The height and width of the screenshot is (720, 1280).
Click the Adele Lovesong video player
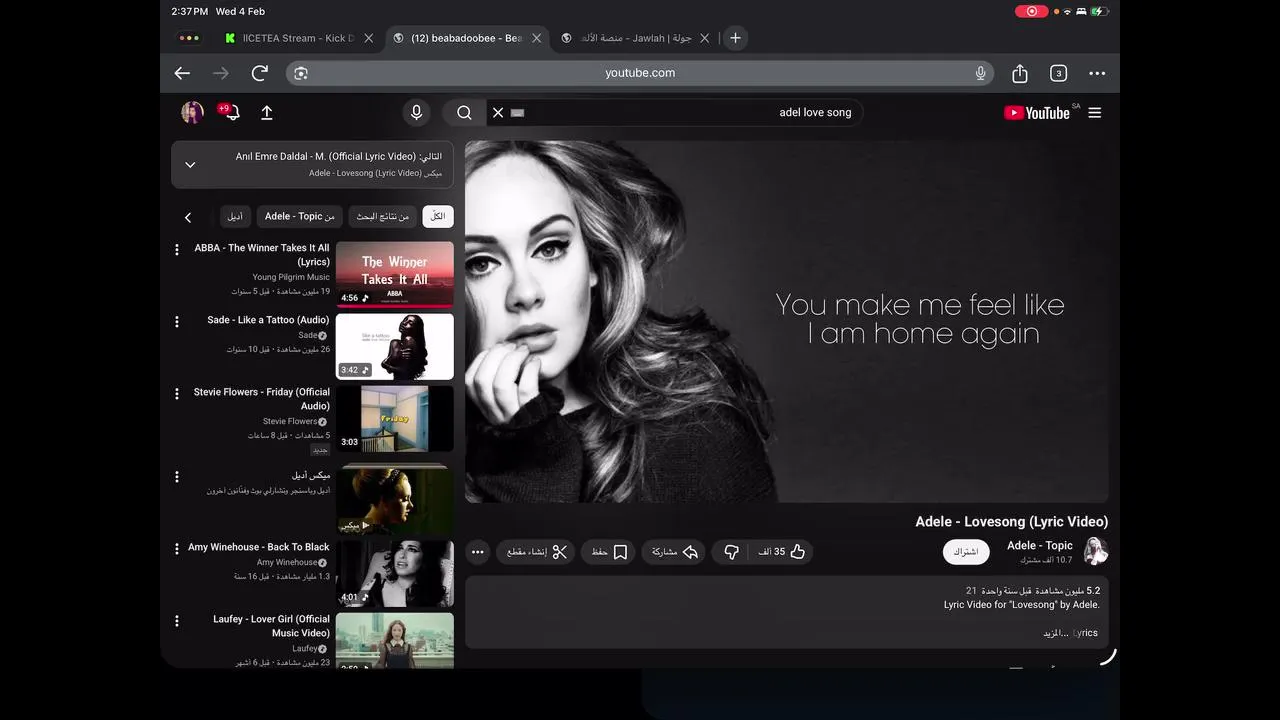pyautogui.click(x=787, y=321)
